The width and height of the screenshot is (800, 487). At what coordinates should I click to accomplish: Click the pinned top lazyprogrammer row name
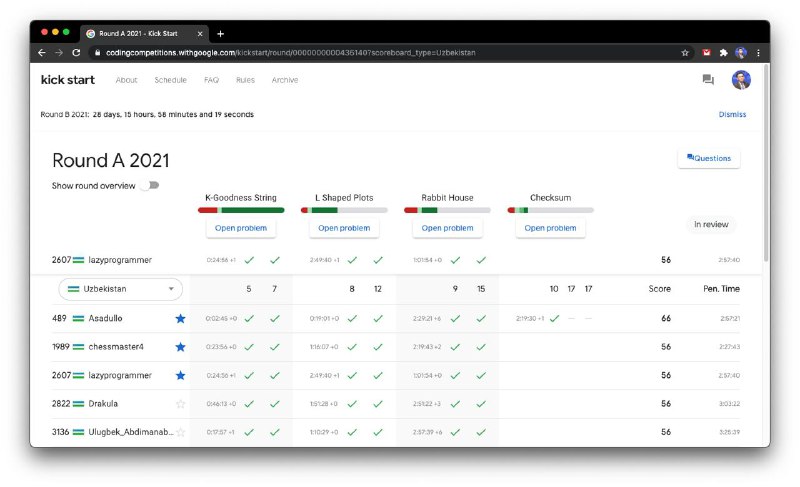coord(120,260)
